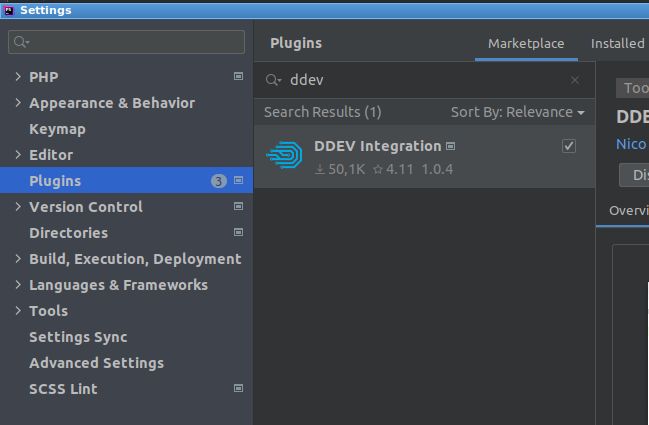Open the Keymap settings page
649x425 pixels.
57,129
